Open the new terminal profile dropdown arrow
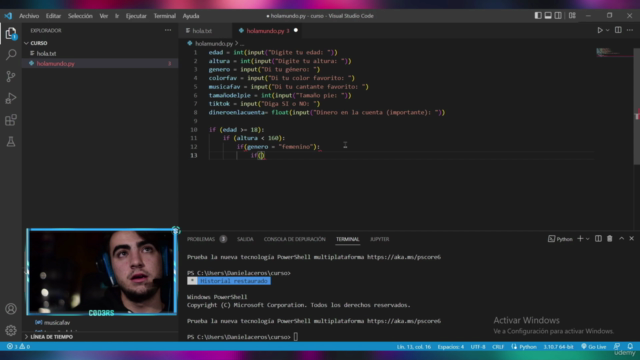This screenshot has height=360, width=640. 587,239
